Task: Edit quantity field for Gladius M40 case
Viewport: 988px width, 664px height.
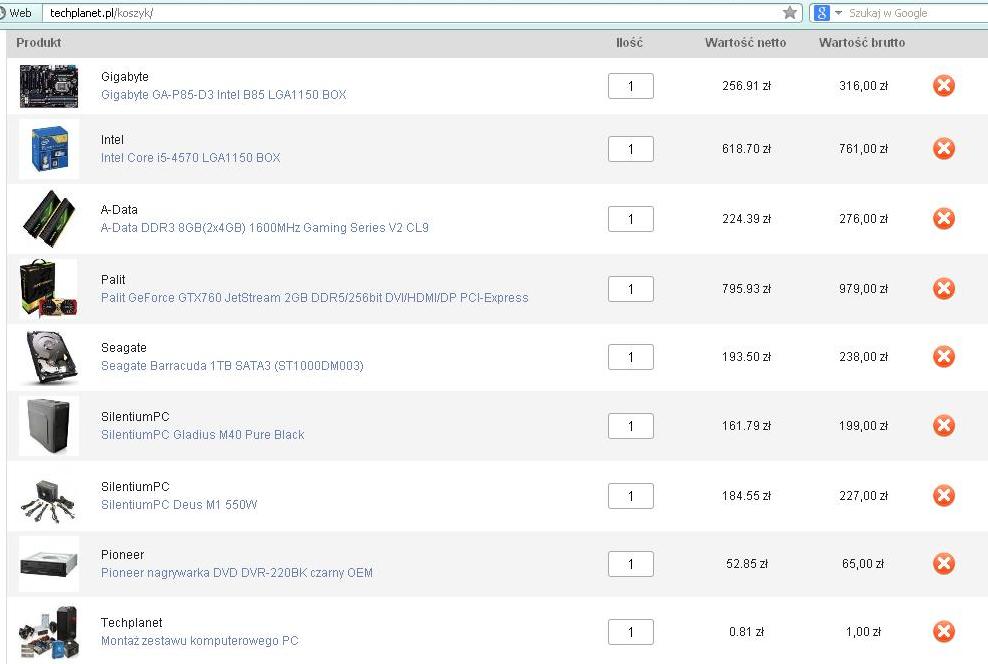Action: (x=631, y=426)
